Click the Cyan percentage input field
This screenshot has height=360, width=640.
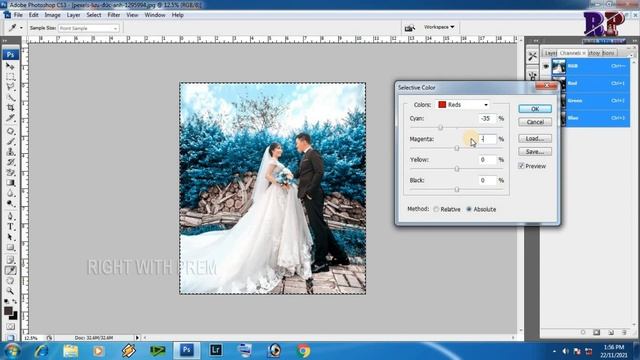click(486, 118)
